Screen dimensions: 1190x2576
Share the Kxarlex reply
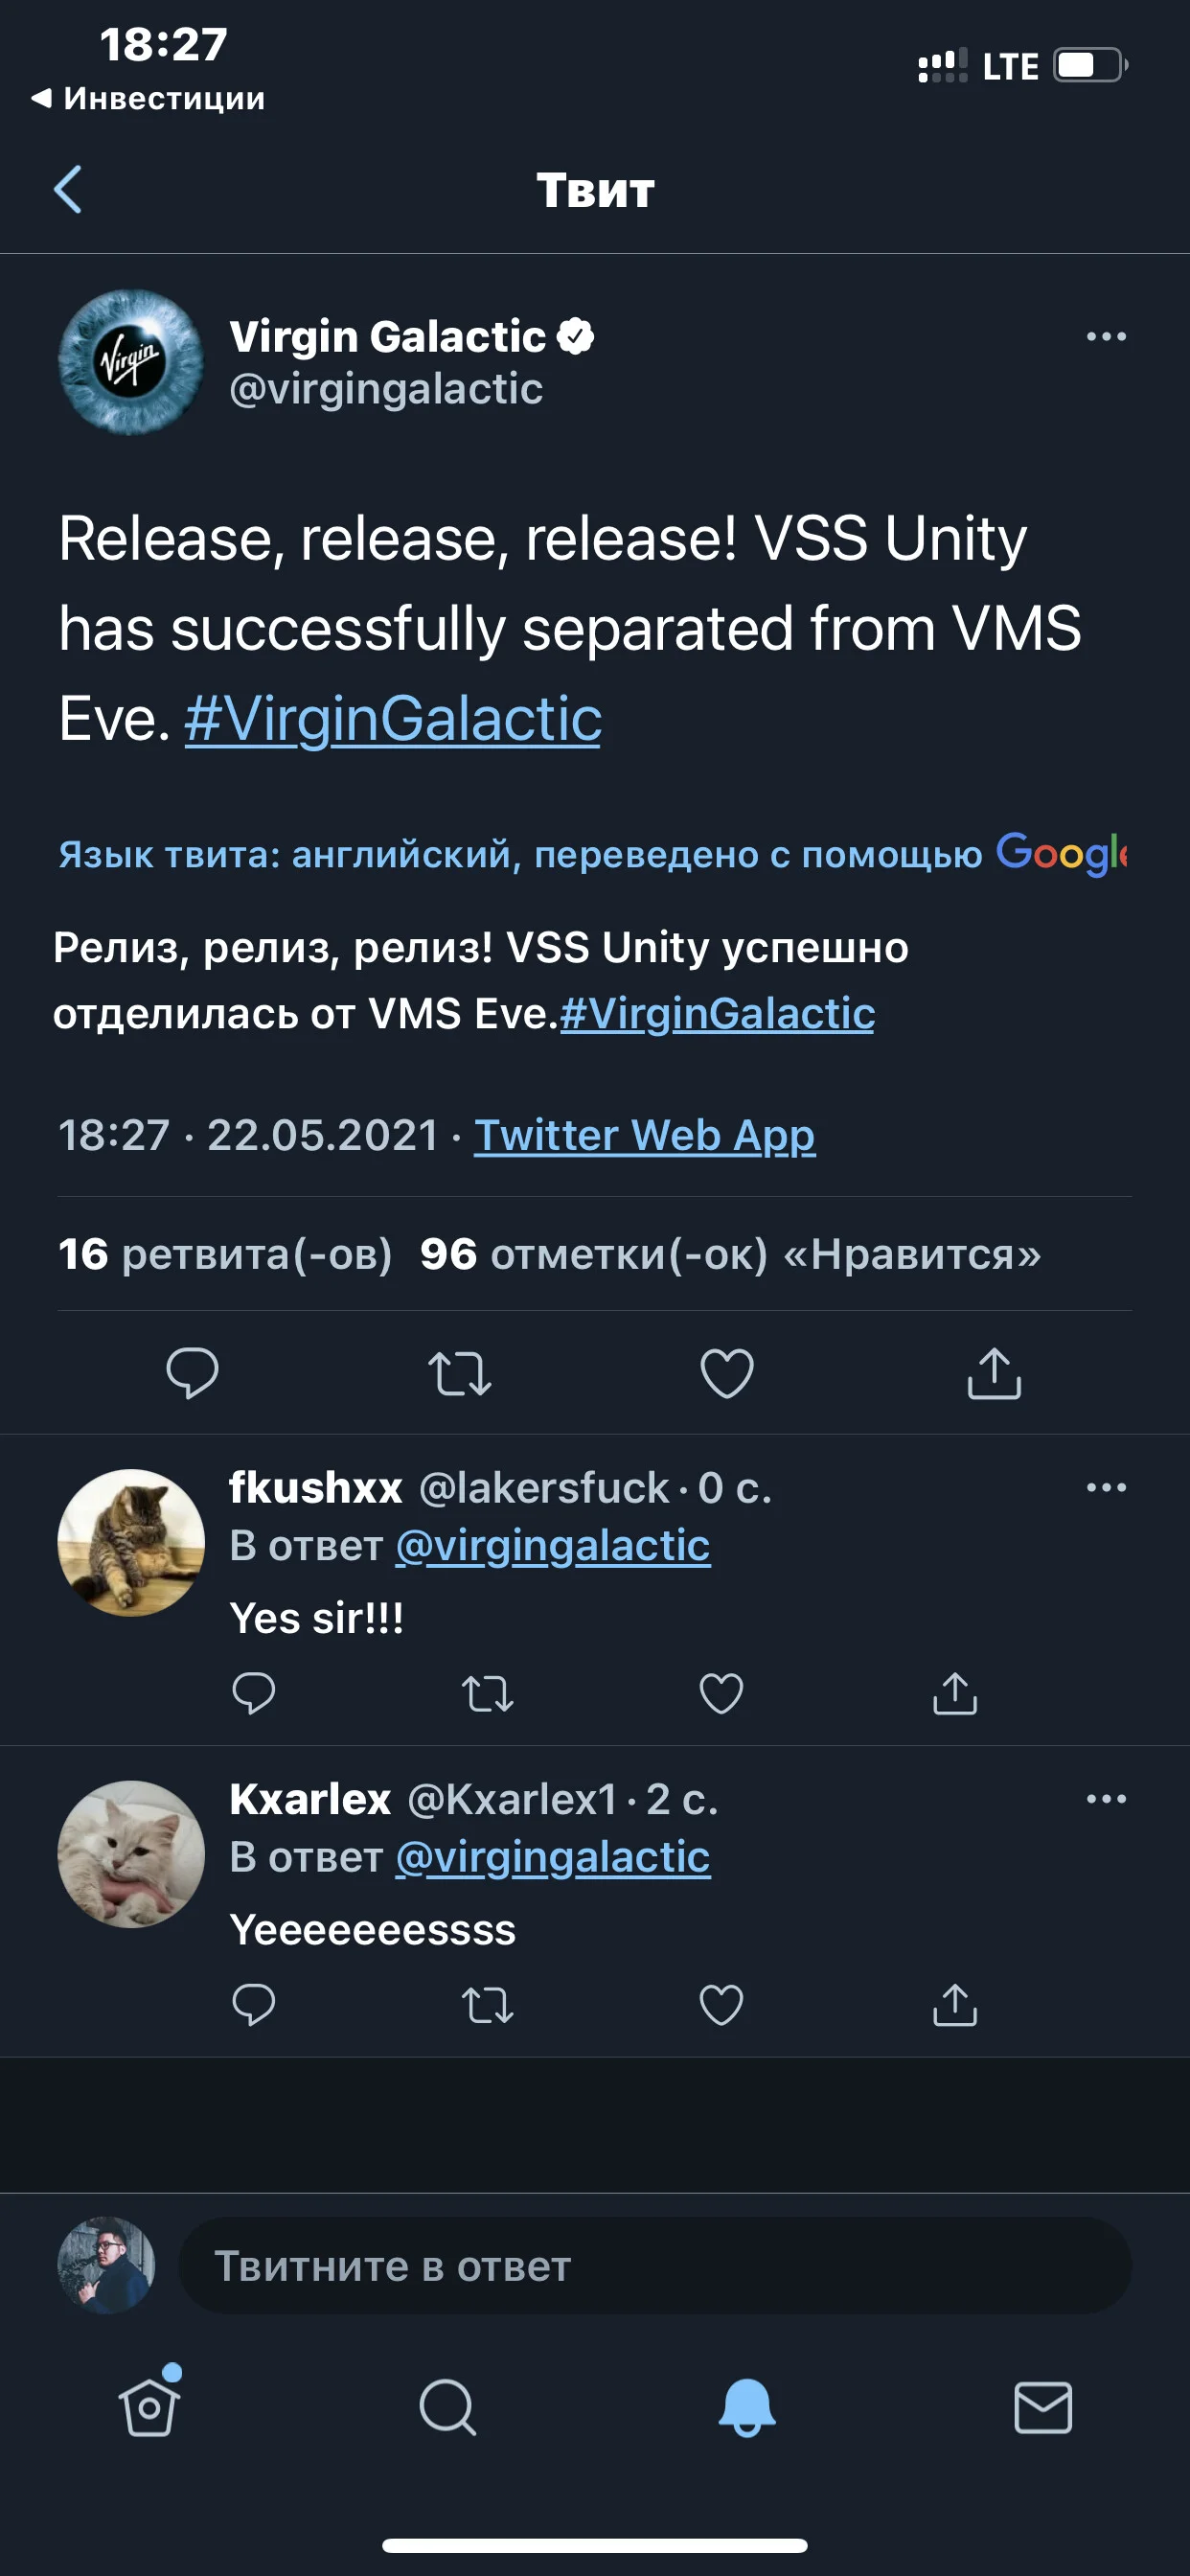point(955,2004)
